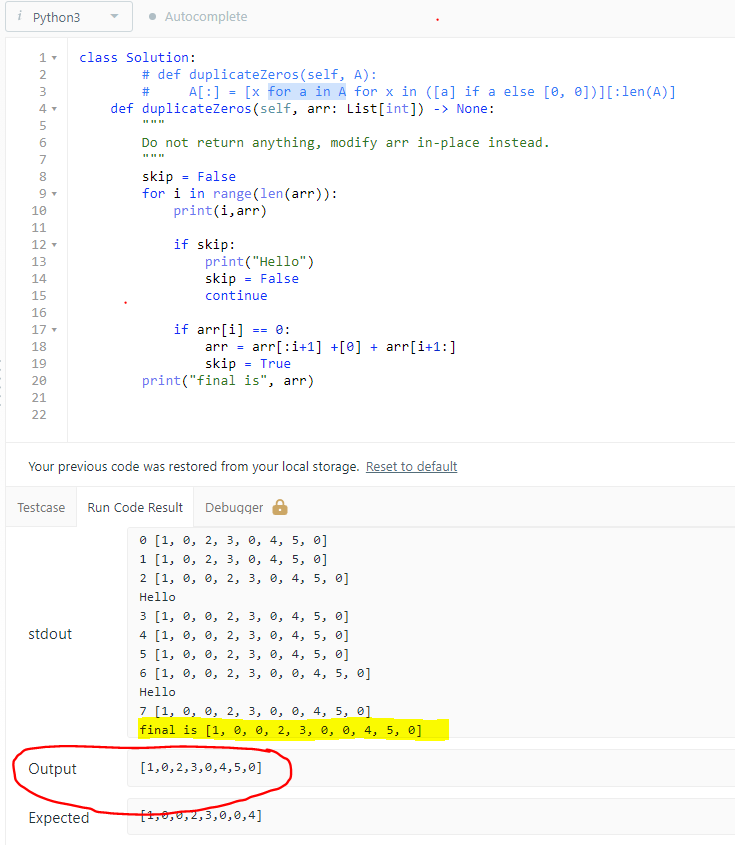Image resolution: width=735 pixels, height=845 pixels.
Task: Click the 'skip = True' line in editor
Action: click(247, 364)
